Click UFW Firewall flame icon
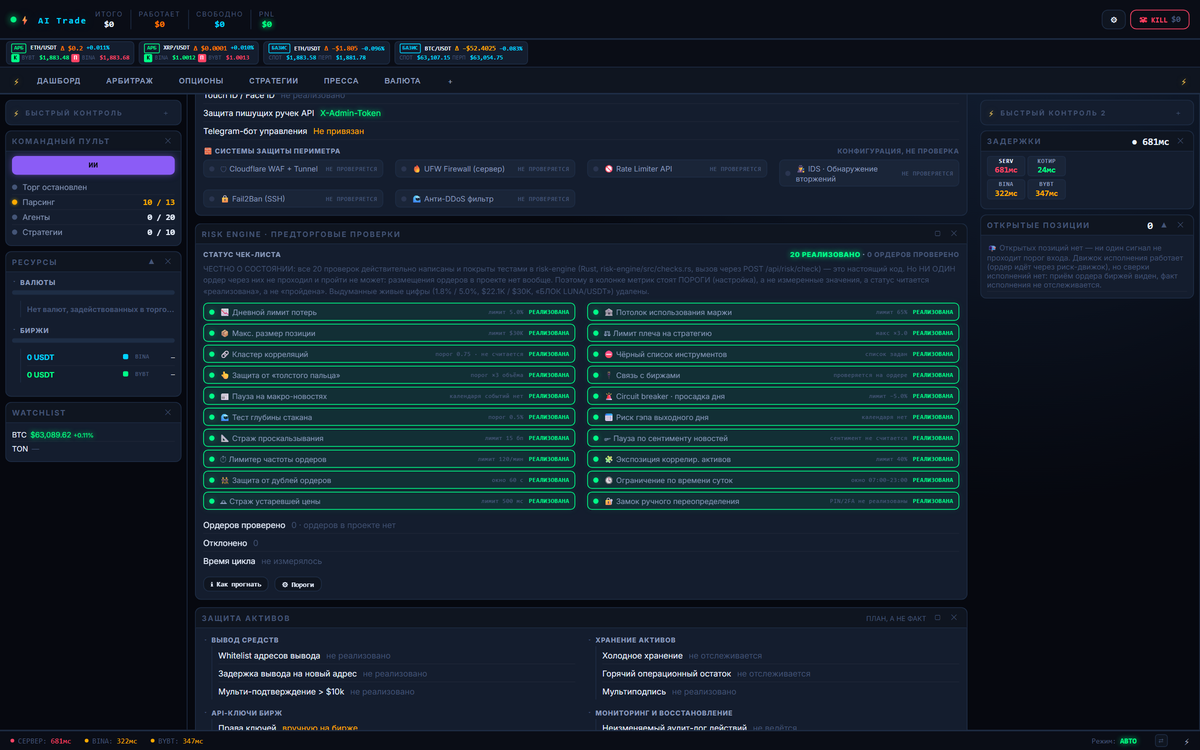Image resolution: width=1200 pixels, height=750 pixels. (416, 169)
